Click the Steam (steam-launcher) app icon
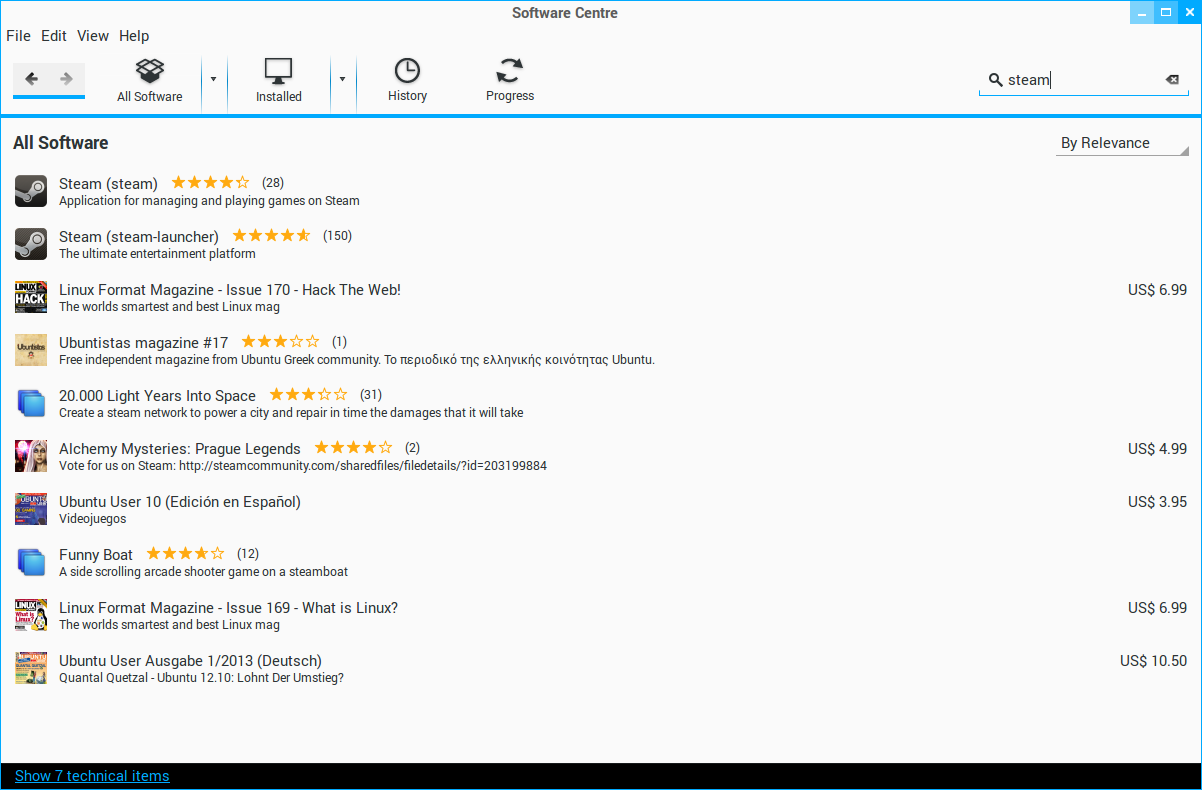The width and height of the screenshot is (1202, 790). (x=31, y=244)
